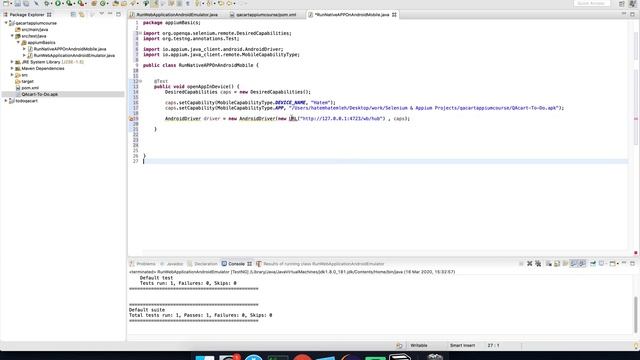Select pom.xml in Package Explorer
The height and width of the screenshot is (360, 640).
30,88
